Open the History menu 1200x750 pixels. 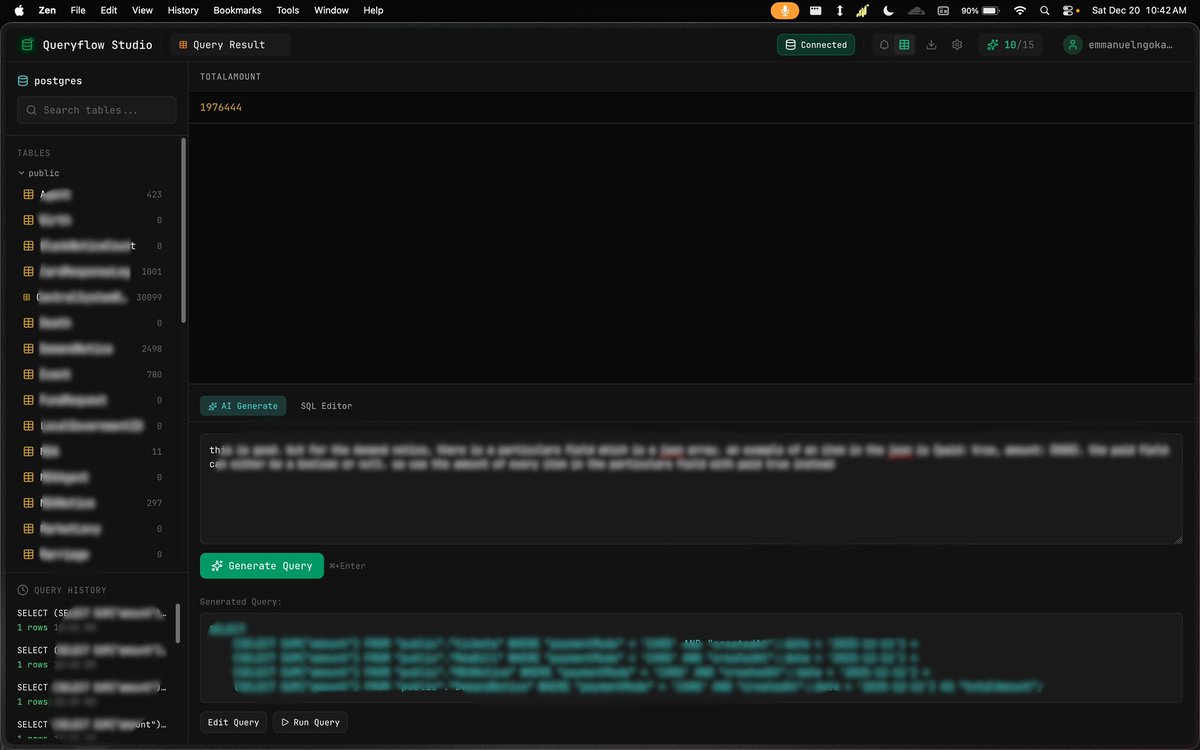(183, 10)
